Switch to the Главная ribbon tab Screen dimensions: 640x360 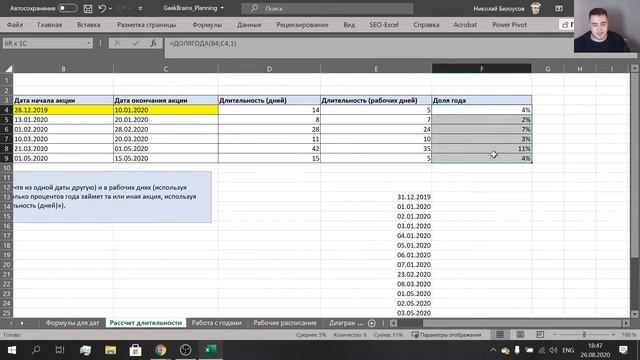[49, 25]
